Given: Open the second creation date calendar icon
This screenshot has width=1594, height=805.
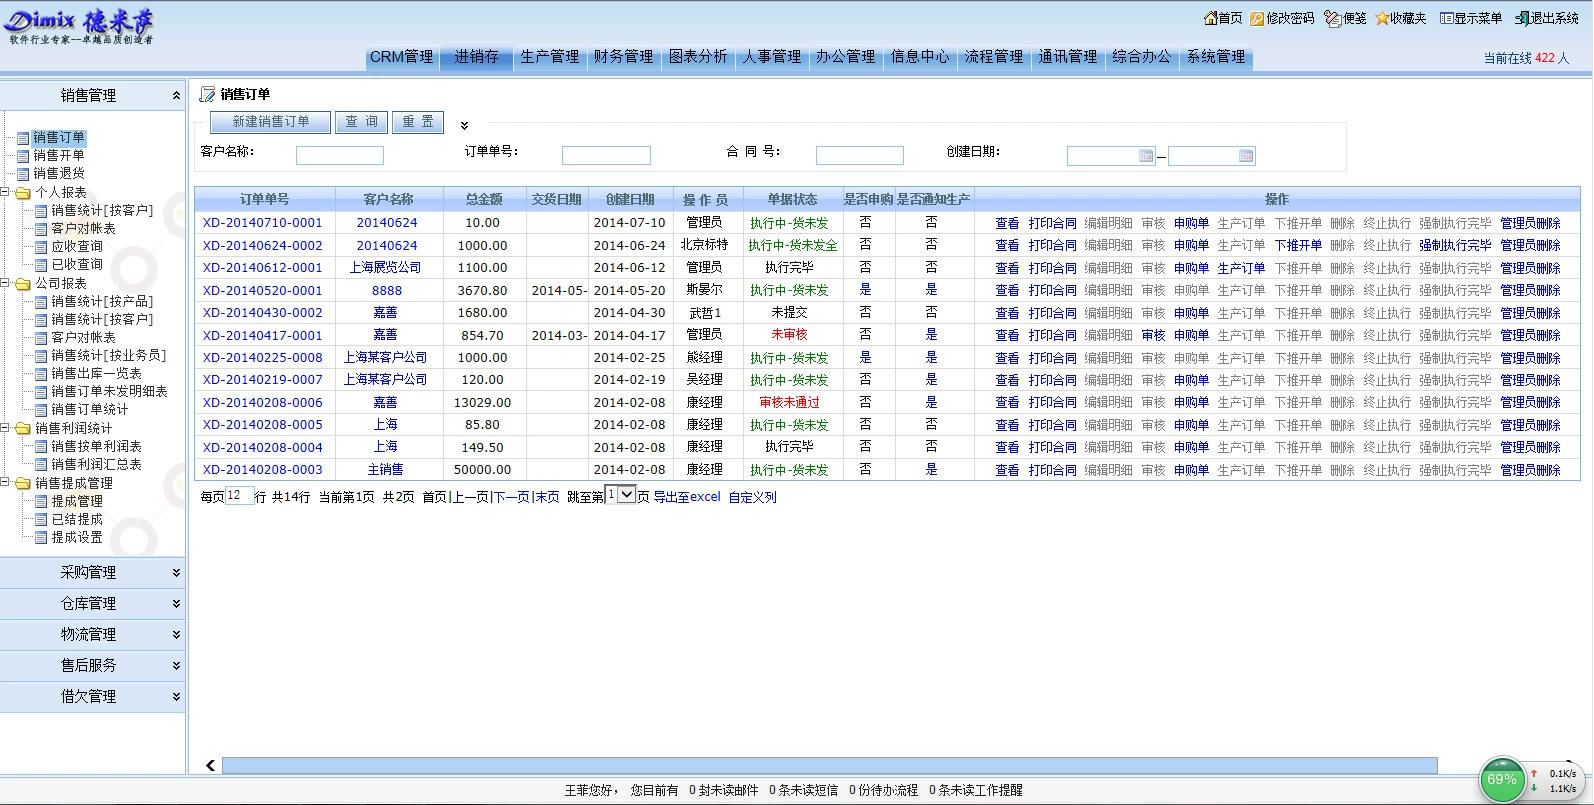Looking at the screenshot, I should [1246, 156].
